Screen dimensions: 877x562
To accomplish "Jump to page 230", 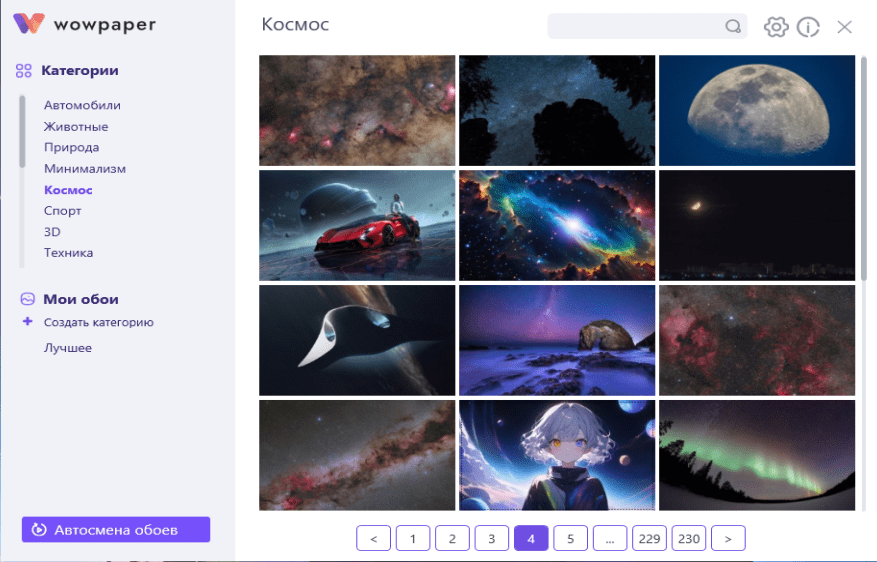I will point(689,539).
